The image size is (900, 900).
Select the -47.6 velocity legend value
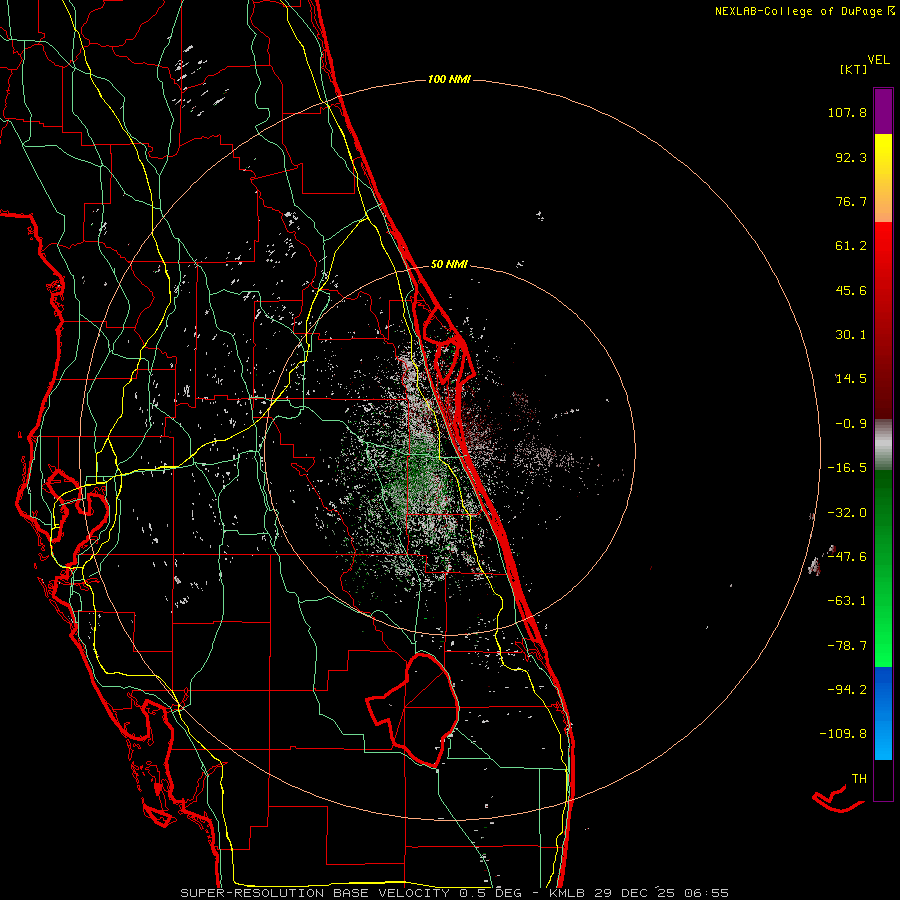coord(847,557)
